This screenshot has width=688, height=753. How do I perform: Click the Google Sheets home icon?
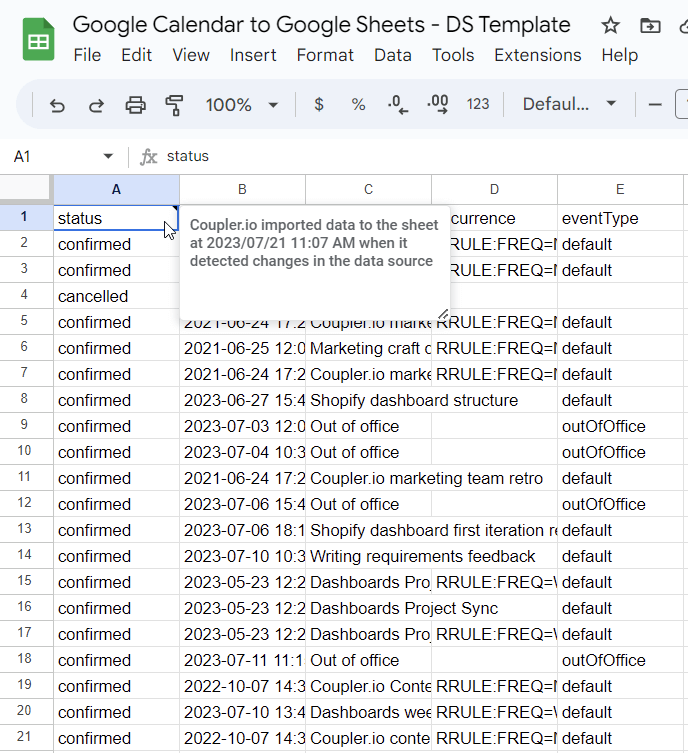coord(38,41)
